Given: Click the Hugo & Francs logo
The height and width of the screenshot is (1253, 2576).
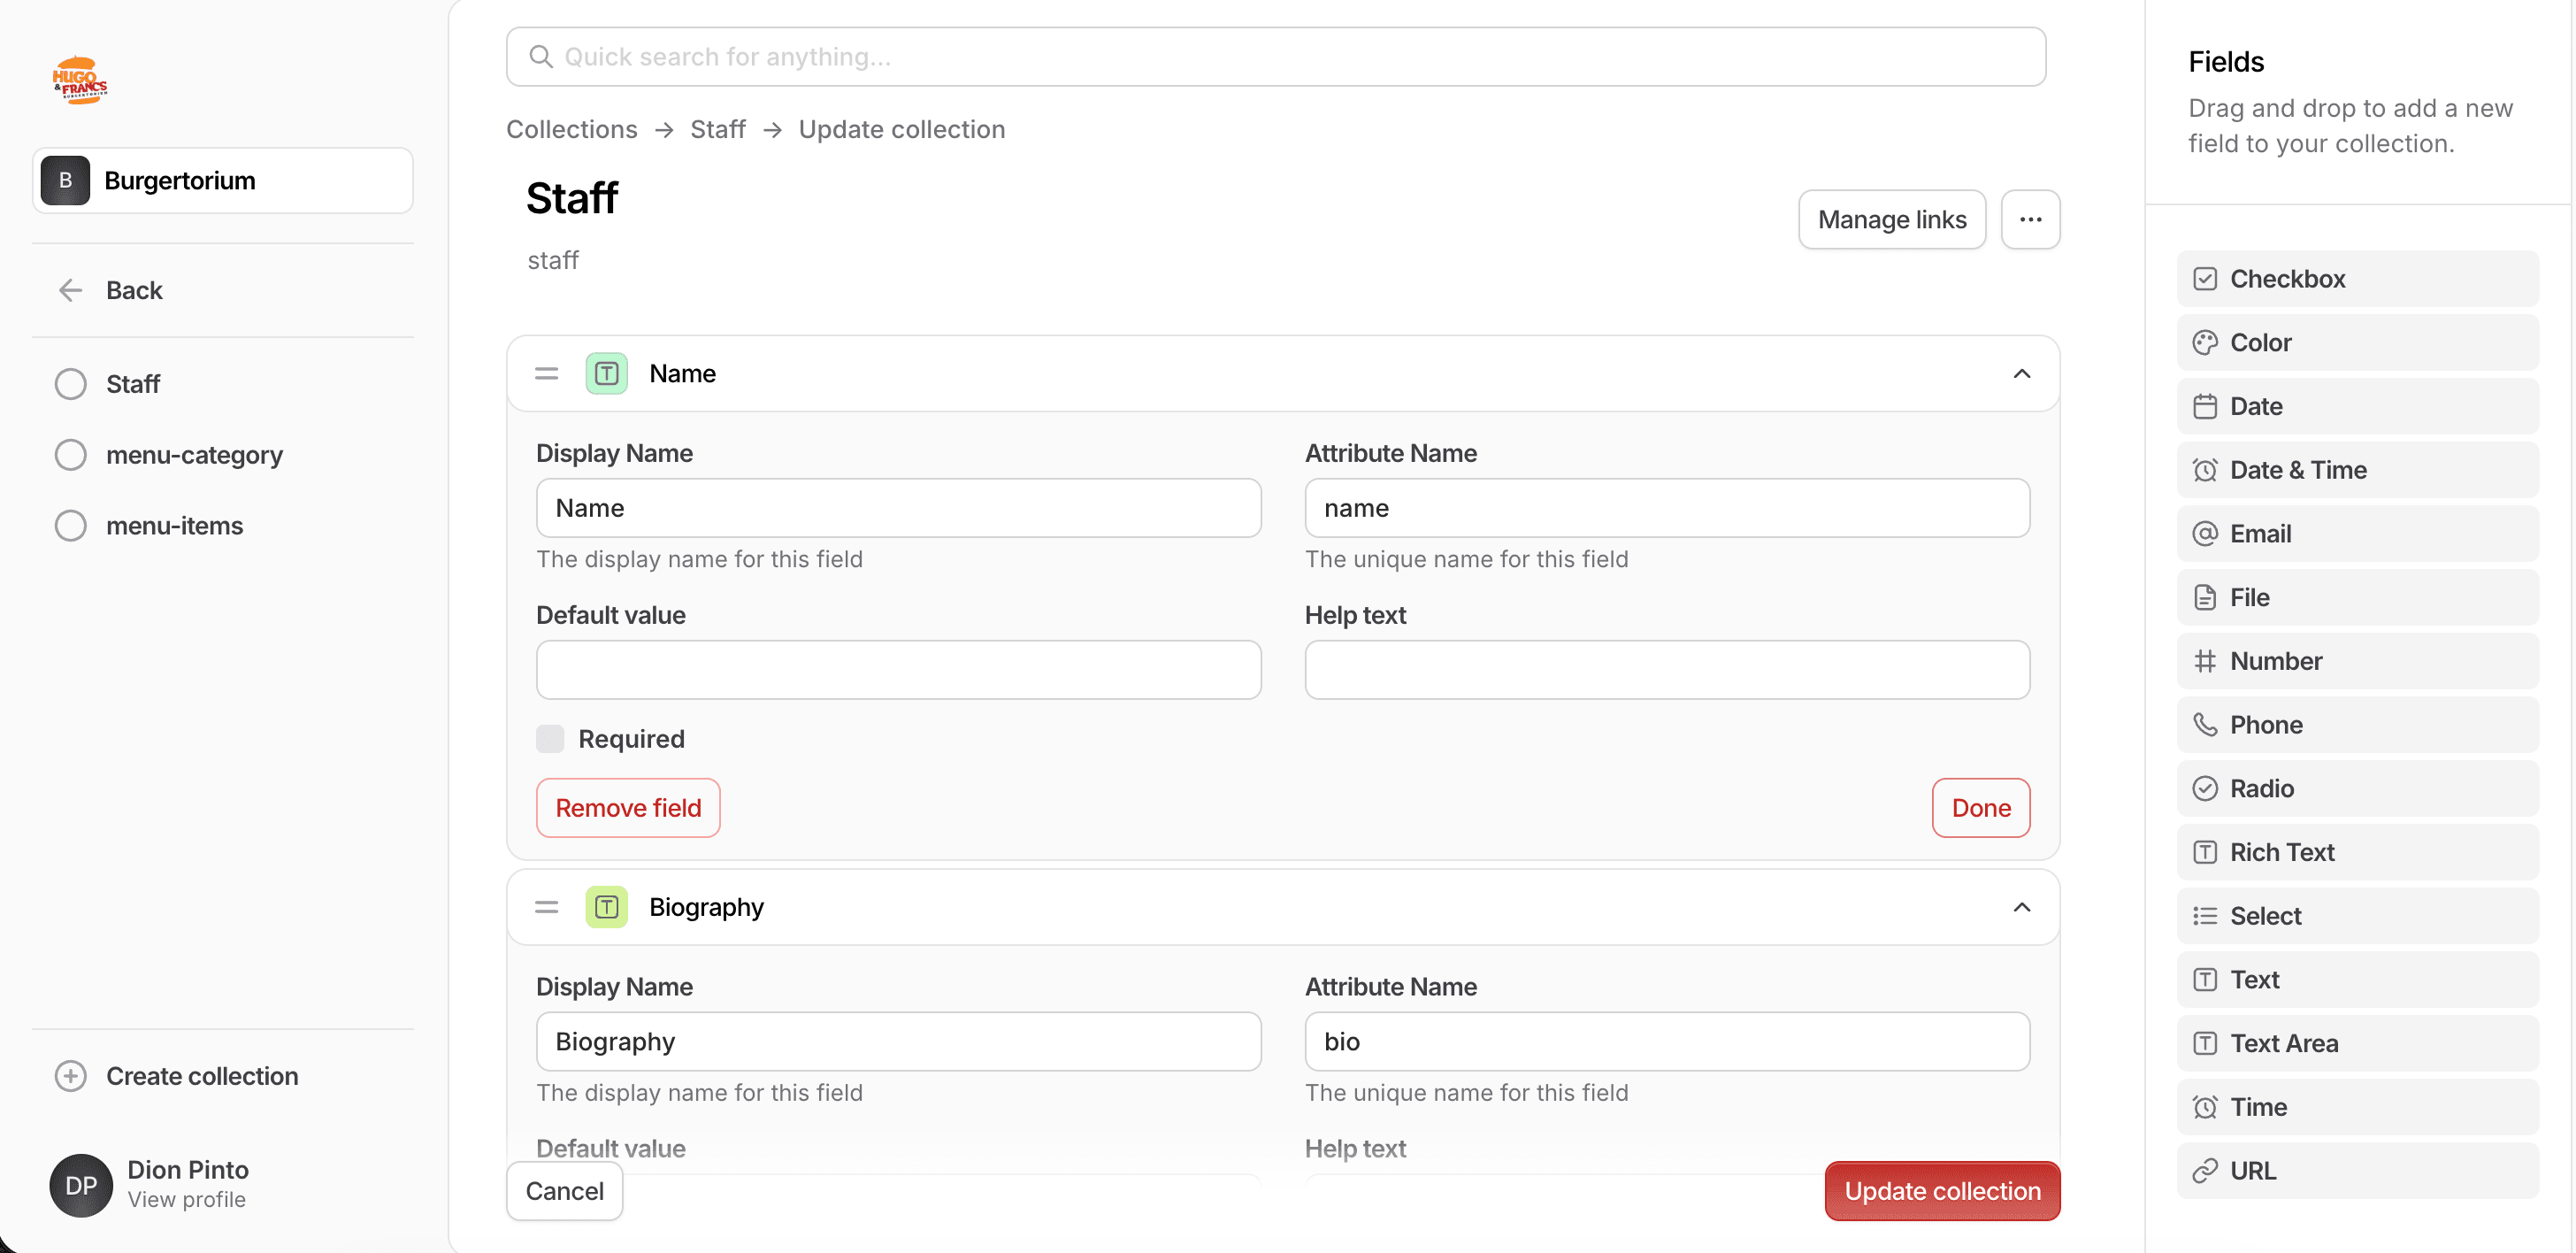Looking at the screenshot, I should [x=80, y=80].
